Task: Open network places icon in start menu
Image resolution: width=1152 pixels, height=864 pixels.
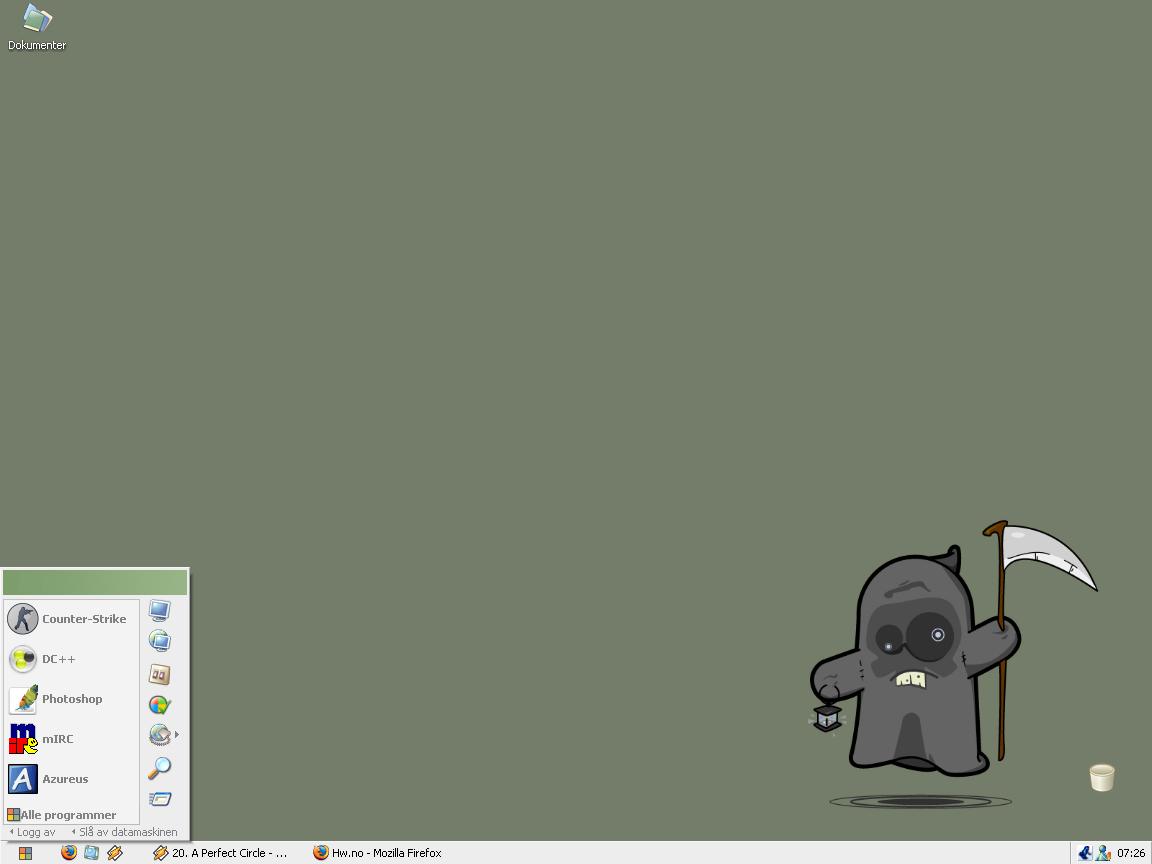Action: click(x=159, y=641)
